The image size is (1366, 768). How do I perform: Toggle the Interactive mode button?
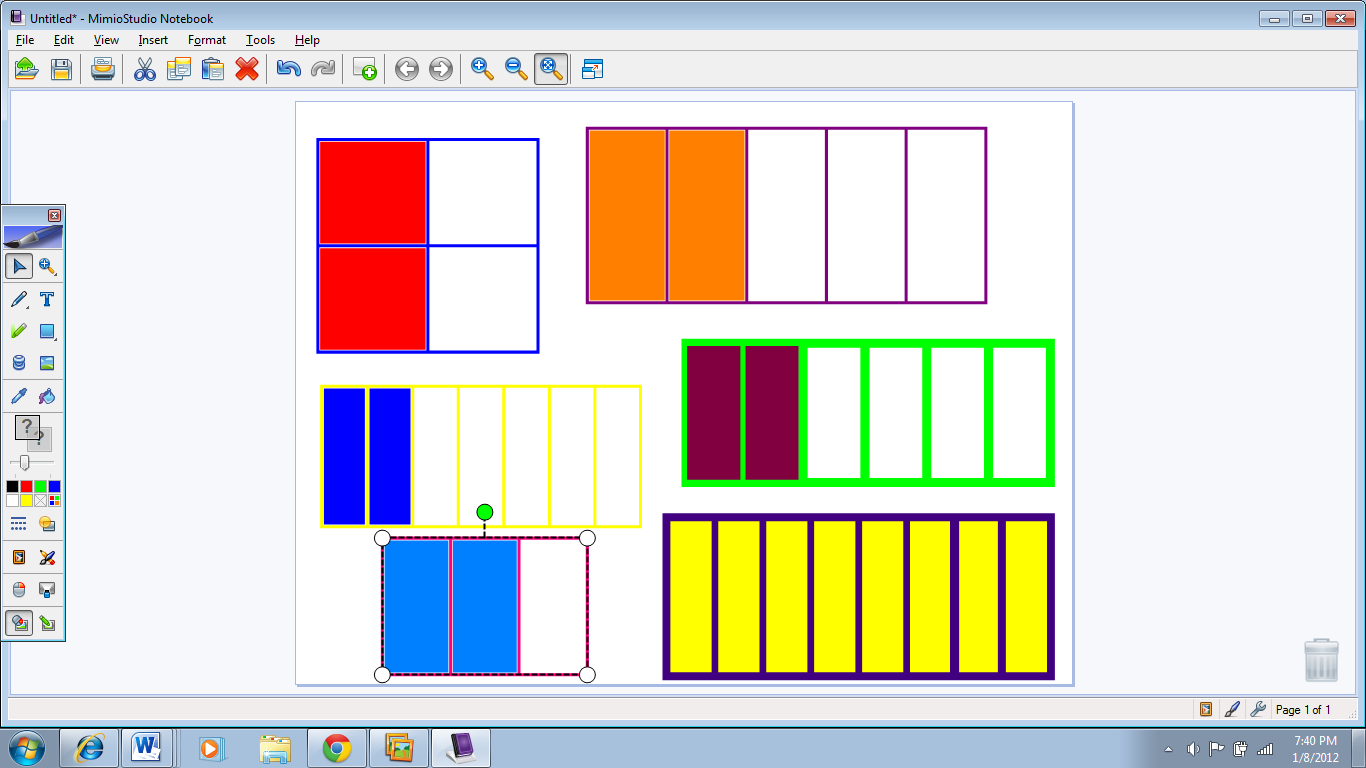18,623
